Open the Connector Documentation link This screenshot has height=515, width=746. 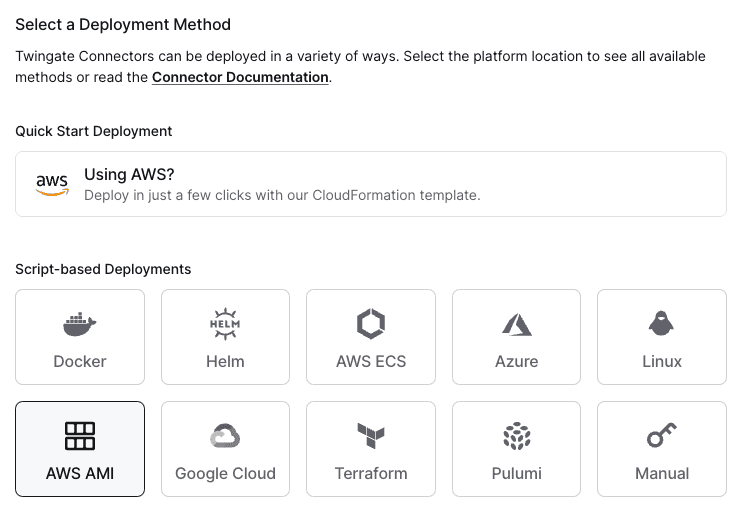(x=240, y=77)
